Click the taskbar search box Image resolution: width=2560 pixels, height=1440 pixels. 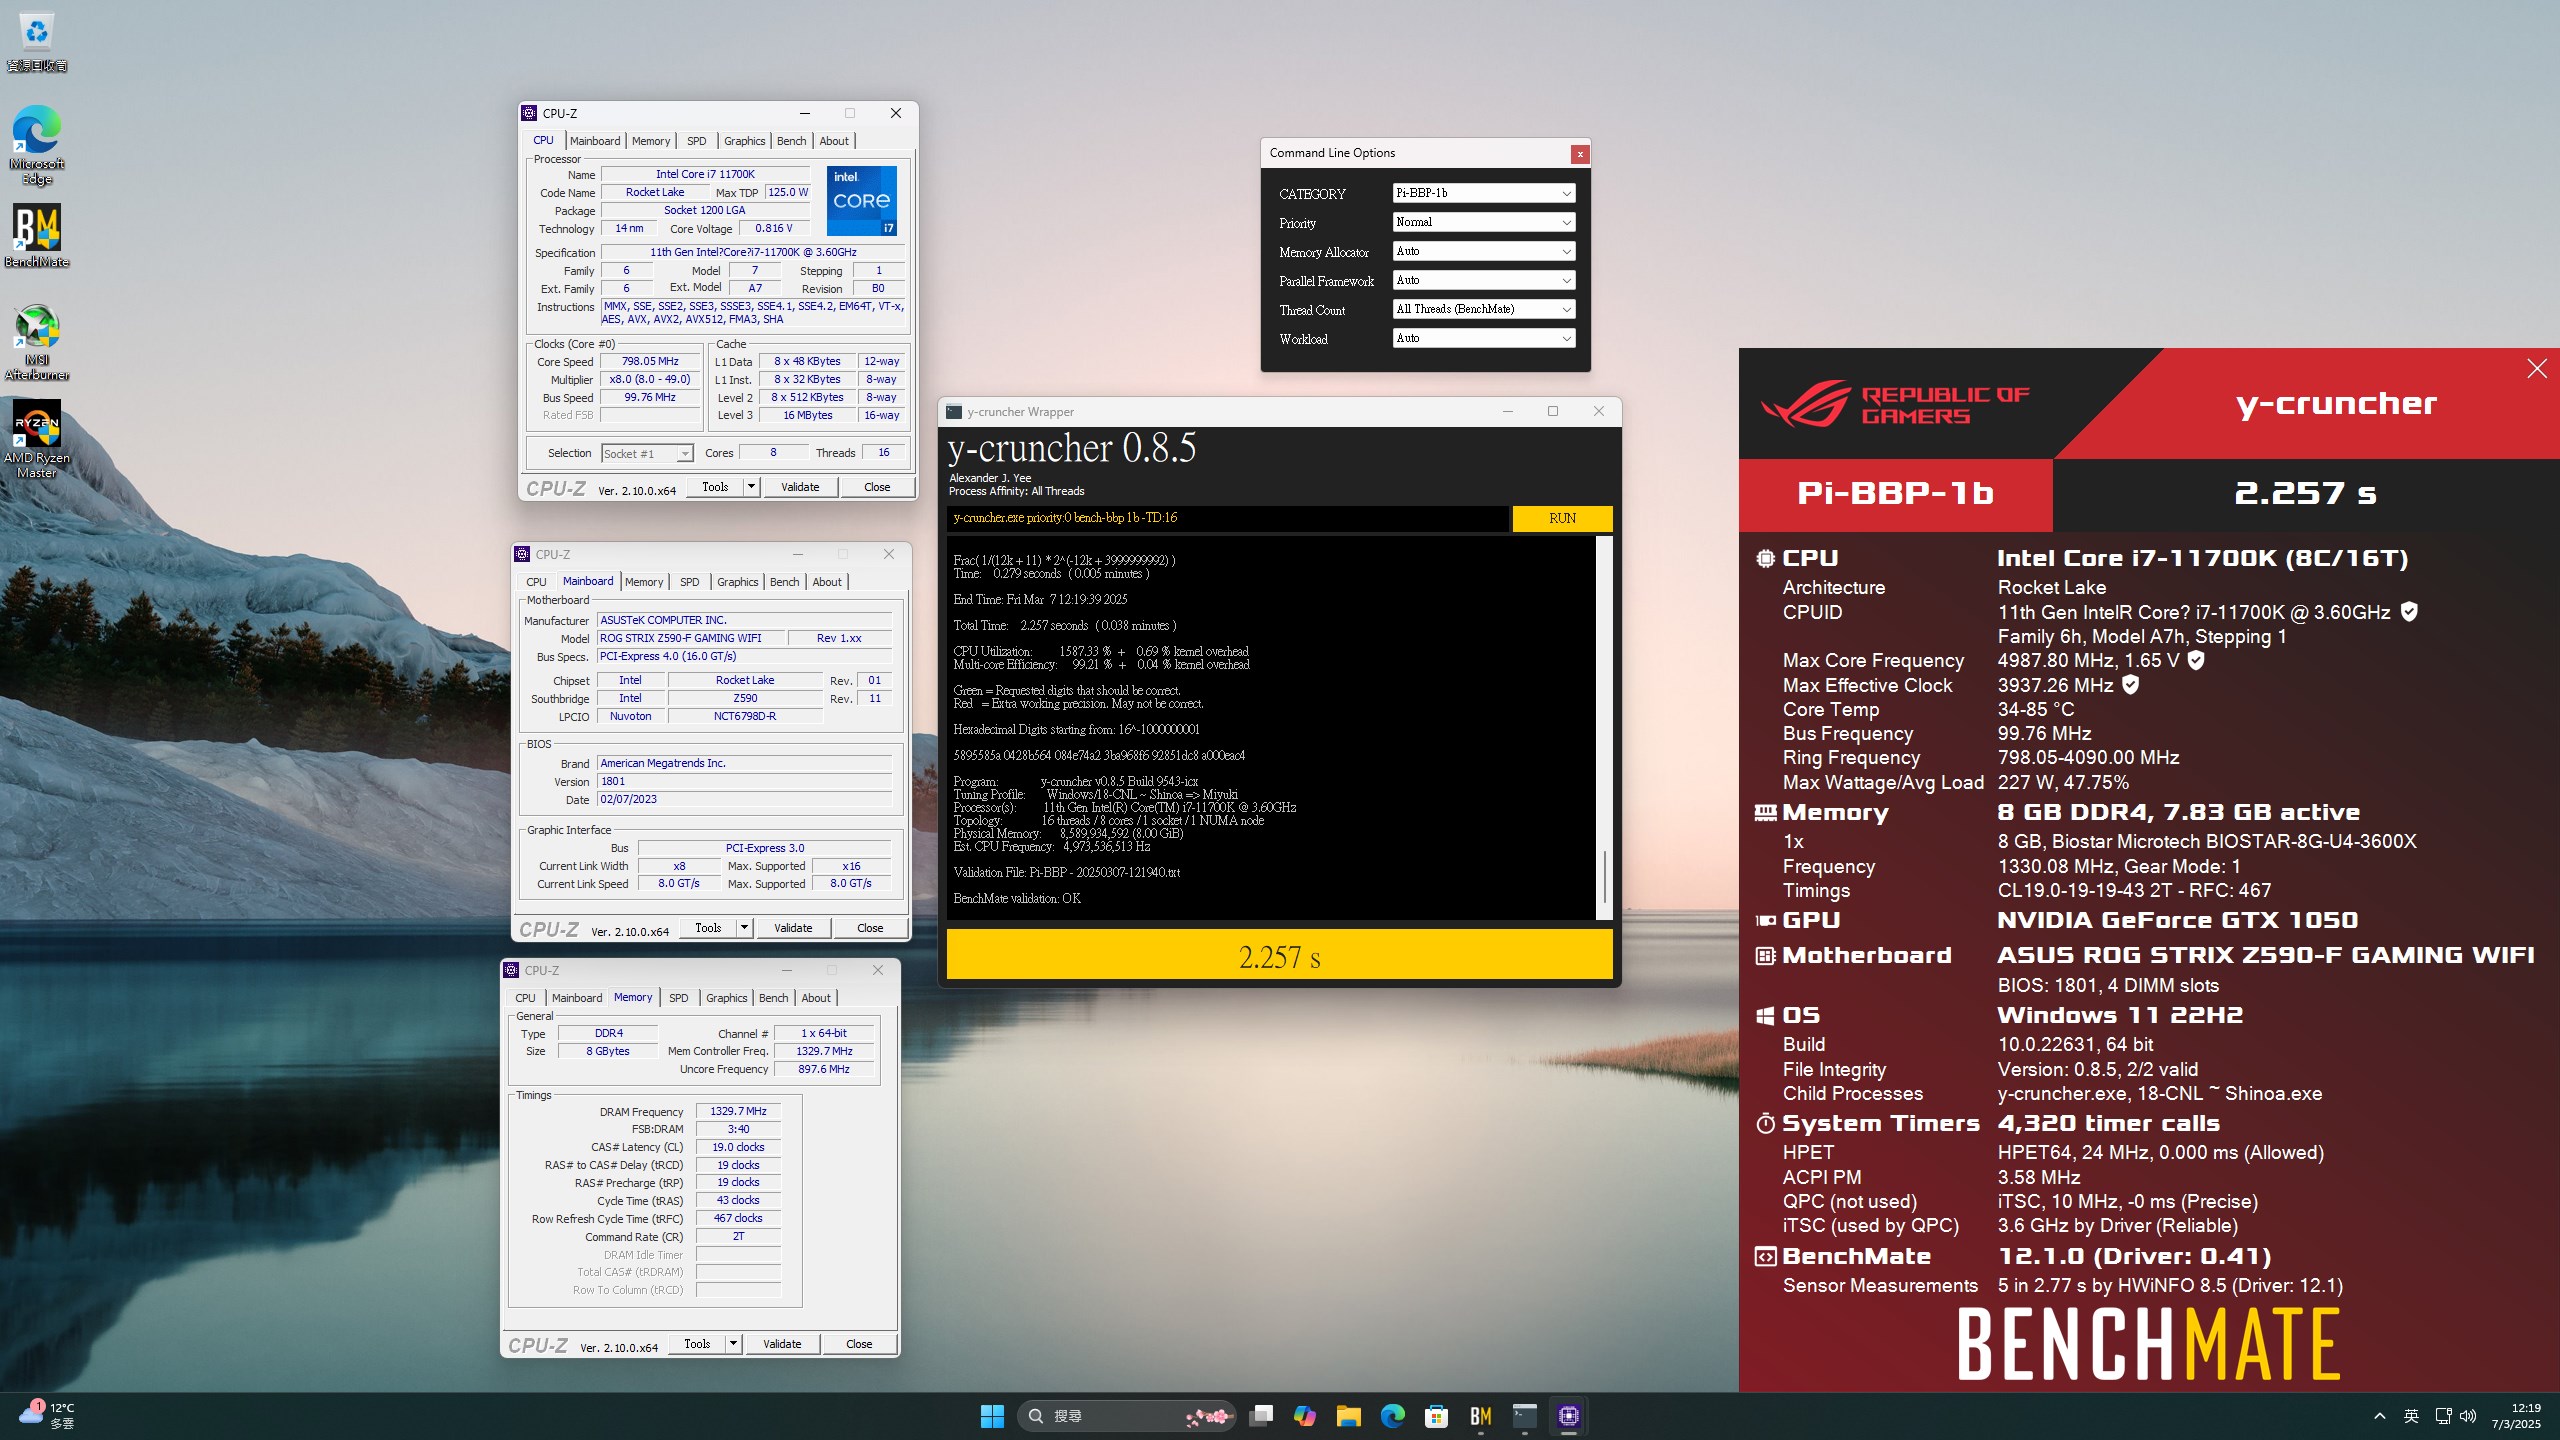1128,1415
